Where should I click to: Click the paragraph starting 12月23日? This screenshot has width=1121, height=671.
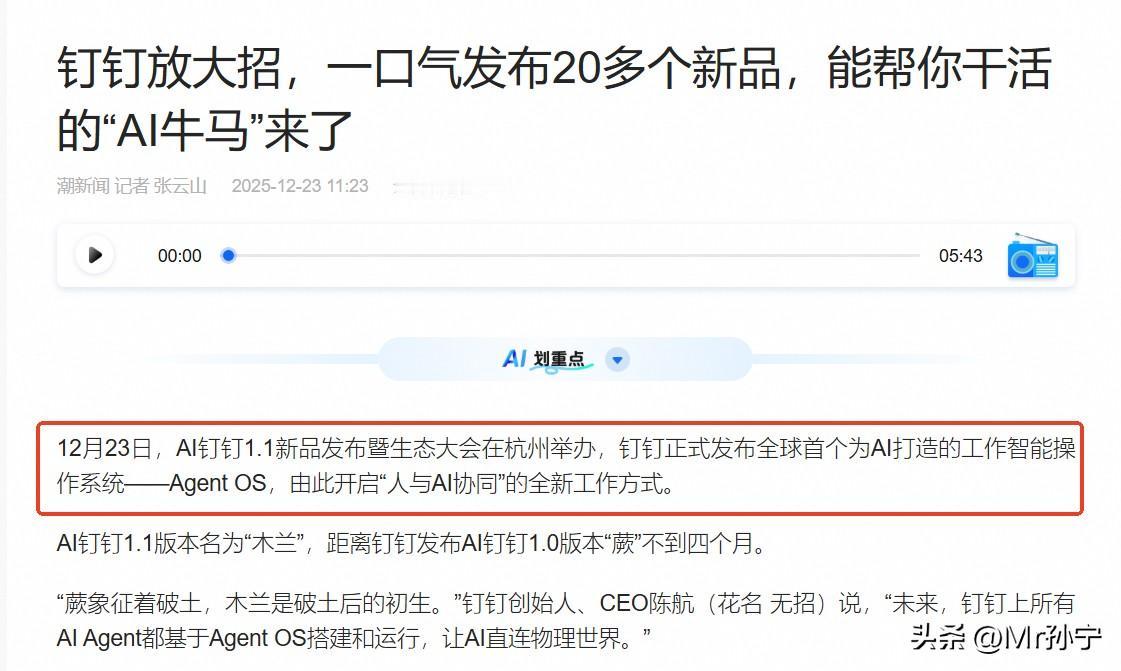click(x=566, y=466)
